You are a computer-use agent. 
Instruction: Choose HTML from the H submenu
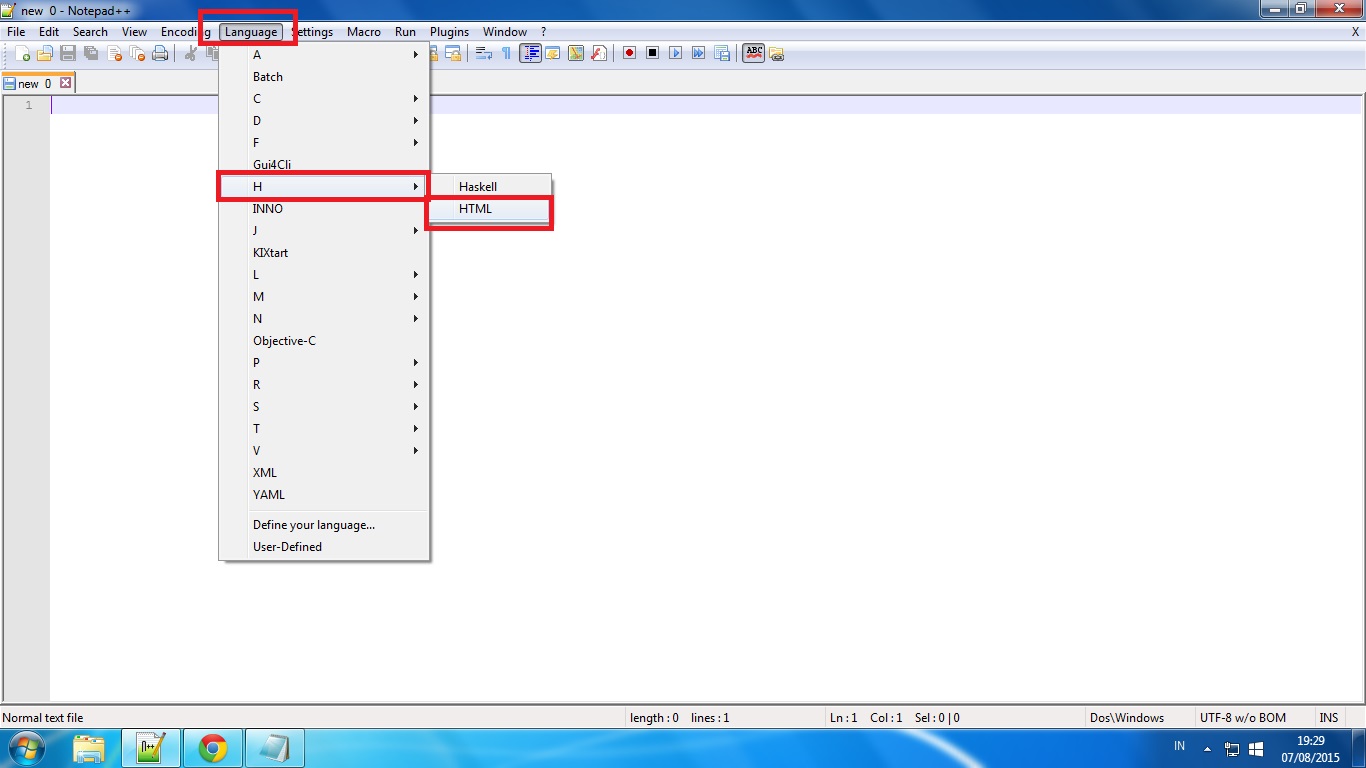pyautogui.click(x=490, y=209)
